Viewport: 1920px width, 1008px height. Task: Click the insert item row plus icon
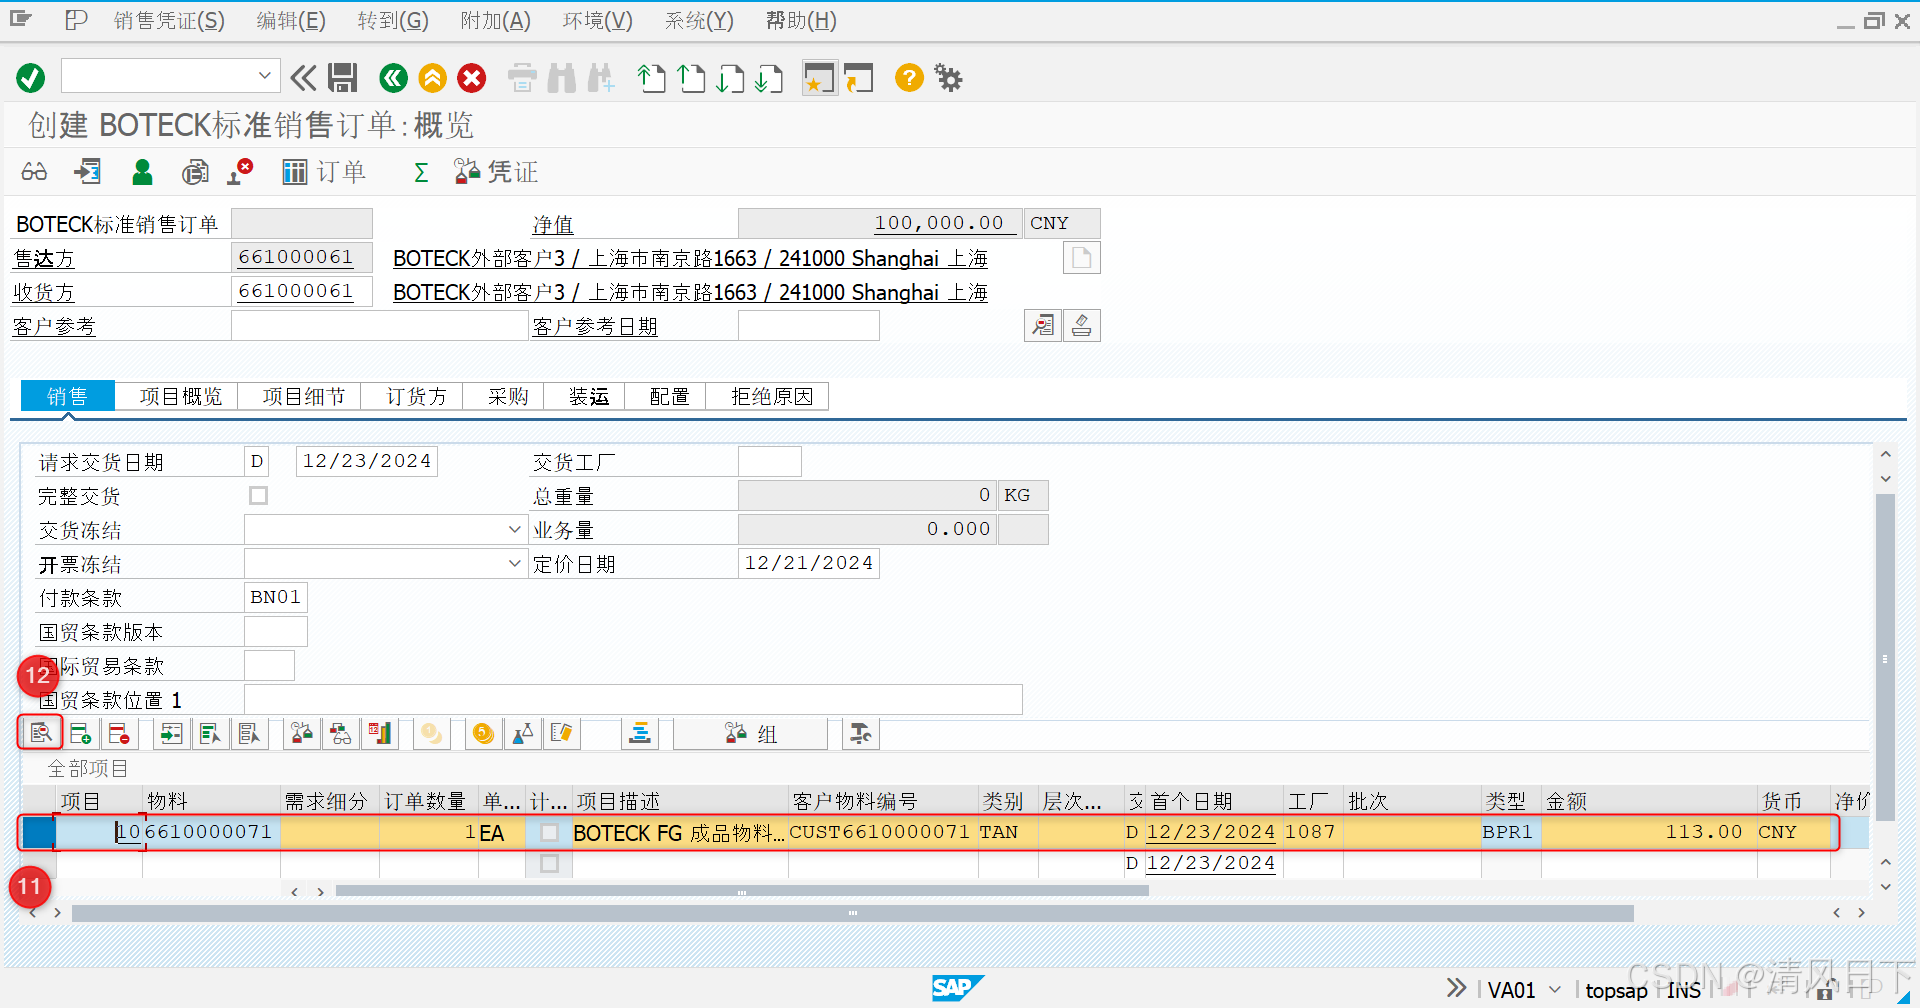pyautogui.click(x=80, y=733)
